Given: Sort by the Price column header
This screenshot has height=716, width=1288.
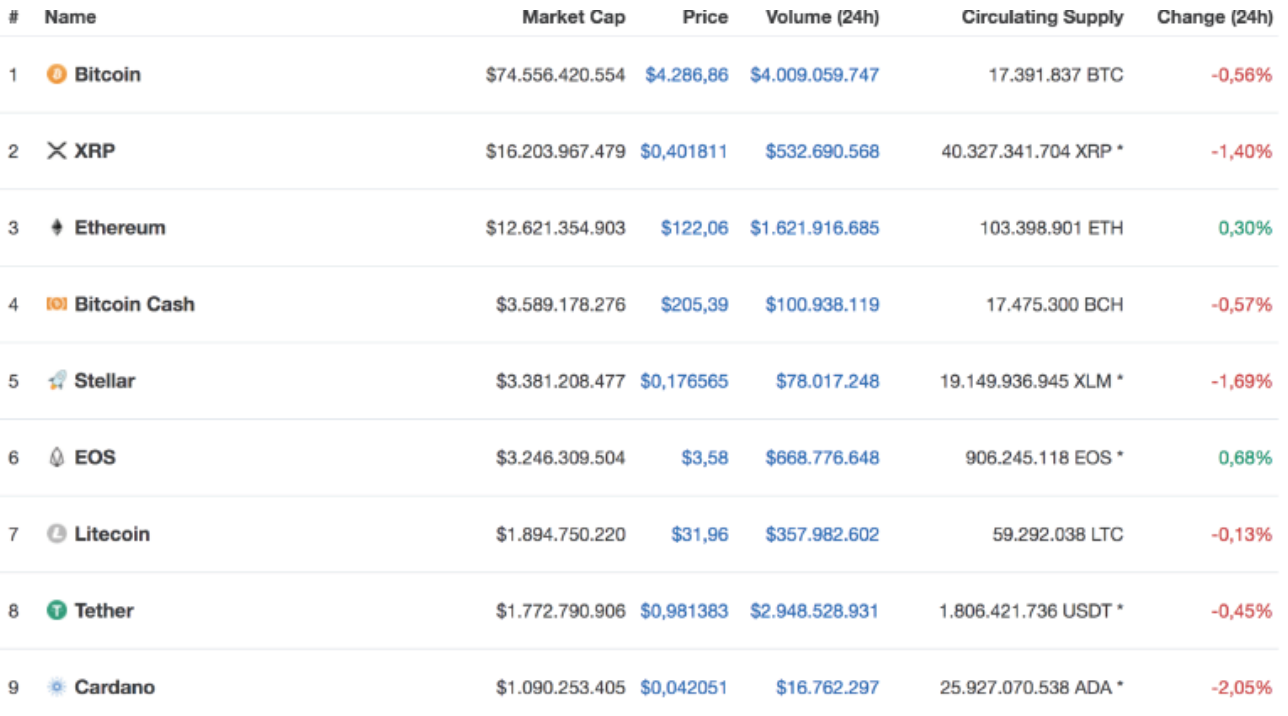Looking at the screenshot, I should (x=705, y=17).
